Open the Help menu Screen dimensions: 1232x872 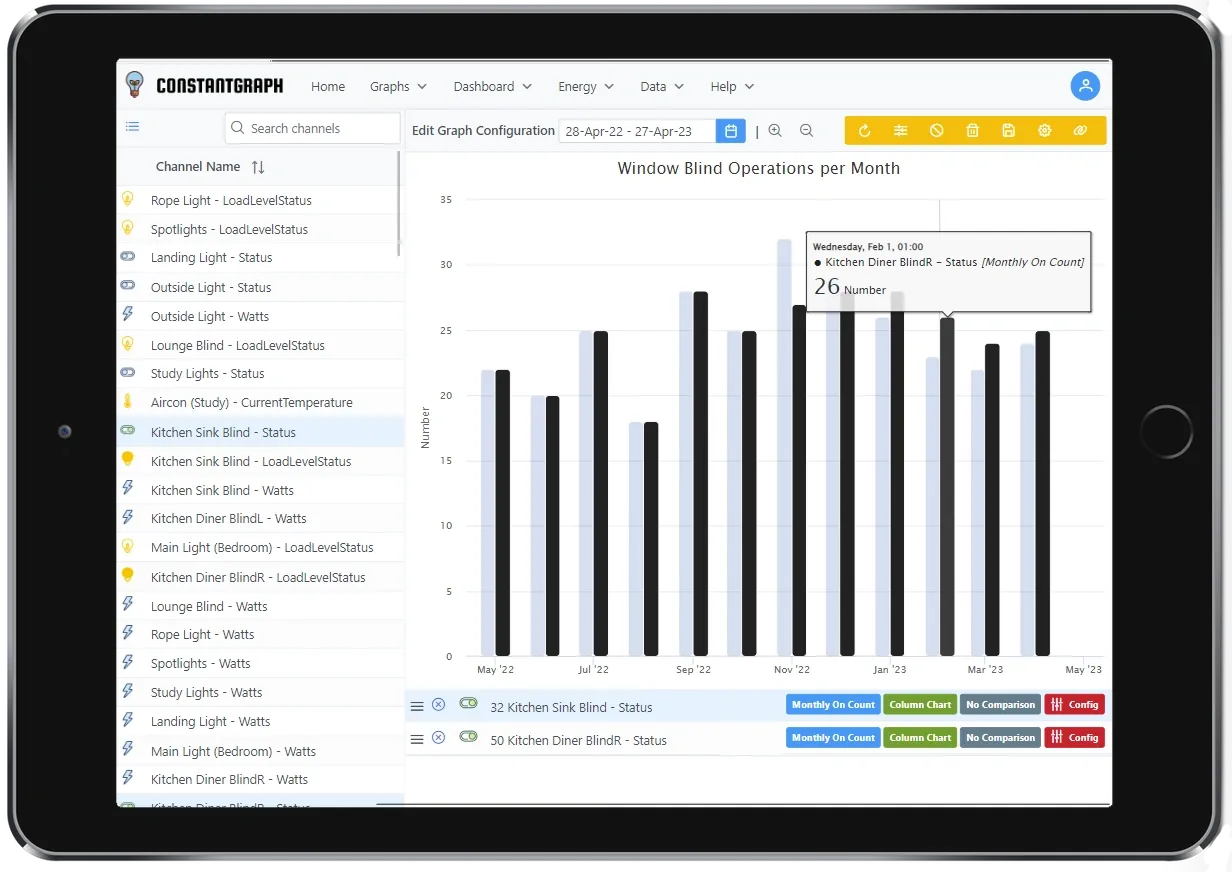pyautogui.click(x=732, y=87)
